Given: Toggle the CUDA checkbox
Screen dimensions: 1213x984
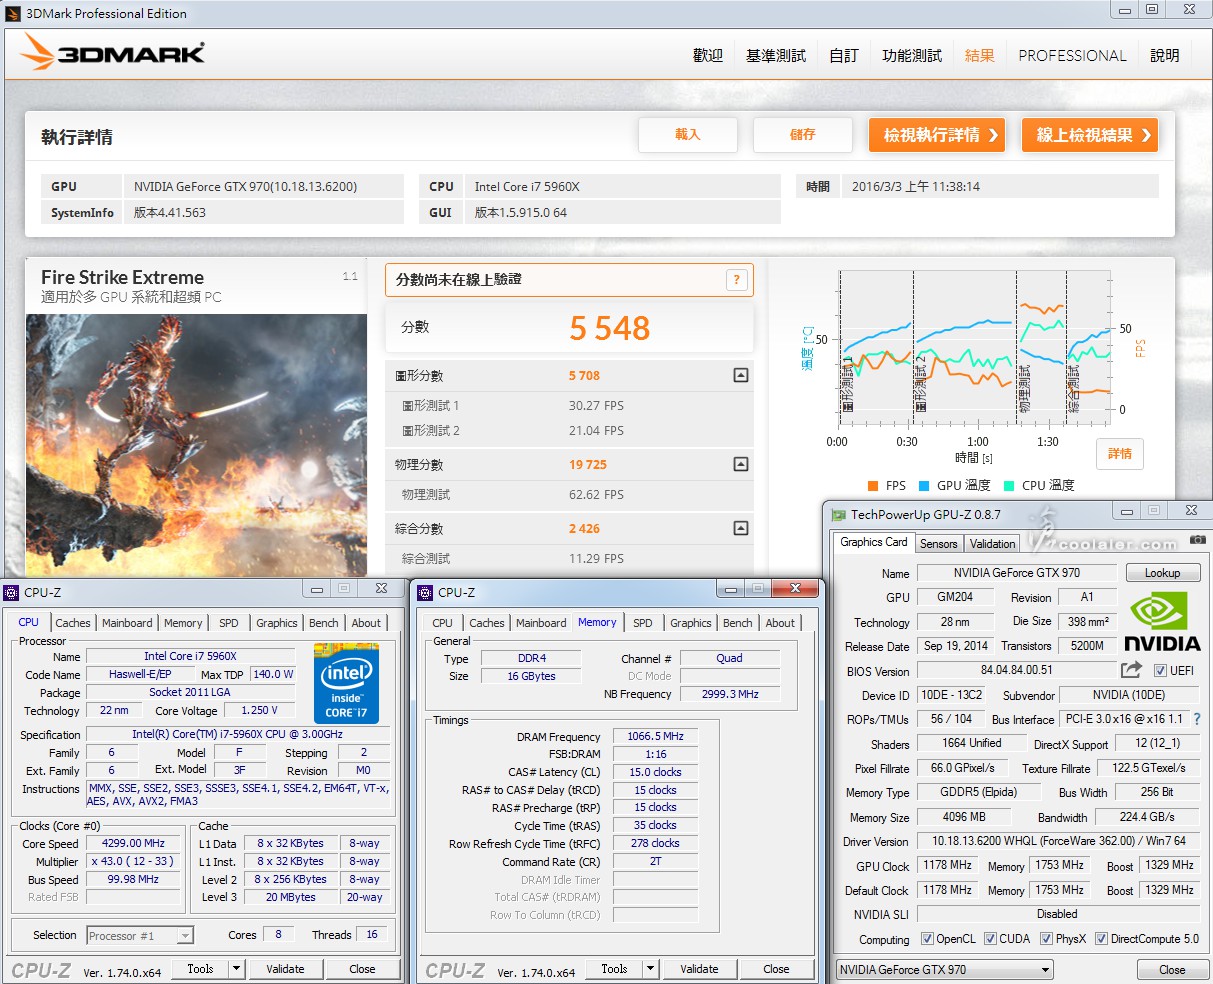Looking at the screenshot, I should coord(990,939).
